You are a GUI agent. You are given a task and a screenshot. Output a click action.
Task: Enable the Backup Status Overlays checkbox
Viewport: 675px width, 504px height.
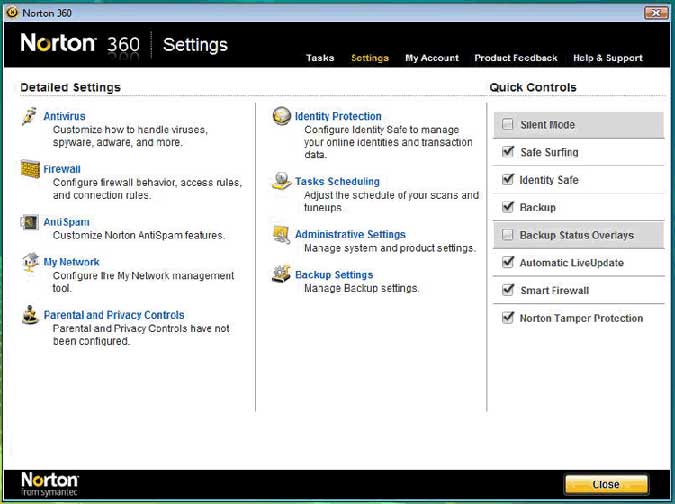(508, 235)
